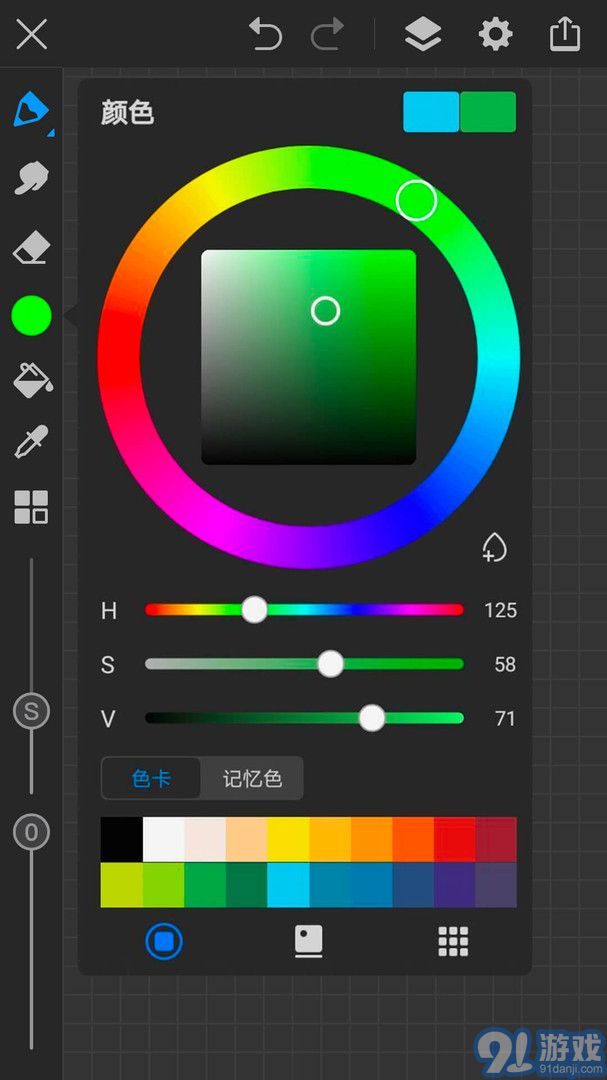Switch to the 色卡 tab
Image resolution: width=607 pixels, height=1080 pixels.
(151, 778)
